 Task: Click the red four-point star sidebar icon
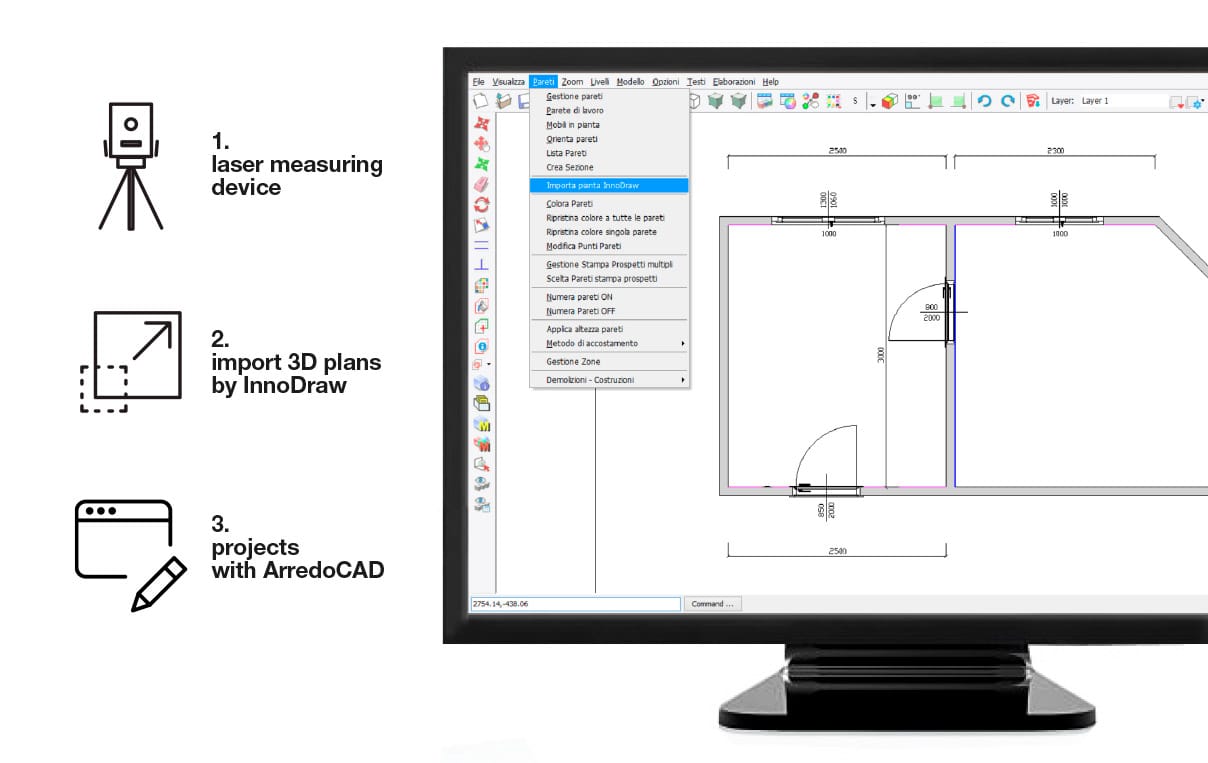coord(481,124)
